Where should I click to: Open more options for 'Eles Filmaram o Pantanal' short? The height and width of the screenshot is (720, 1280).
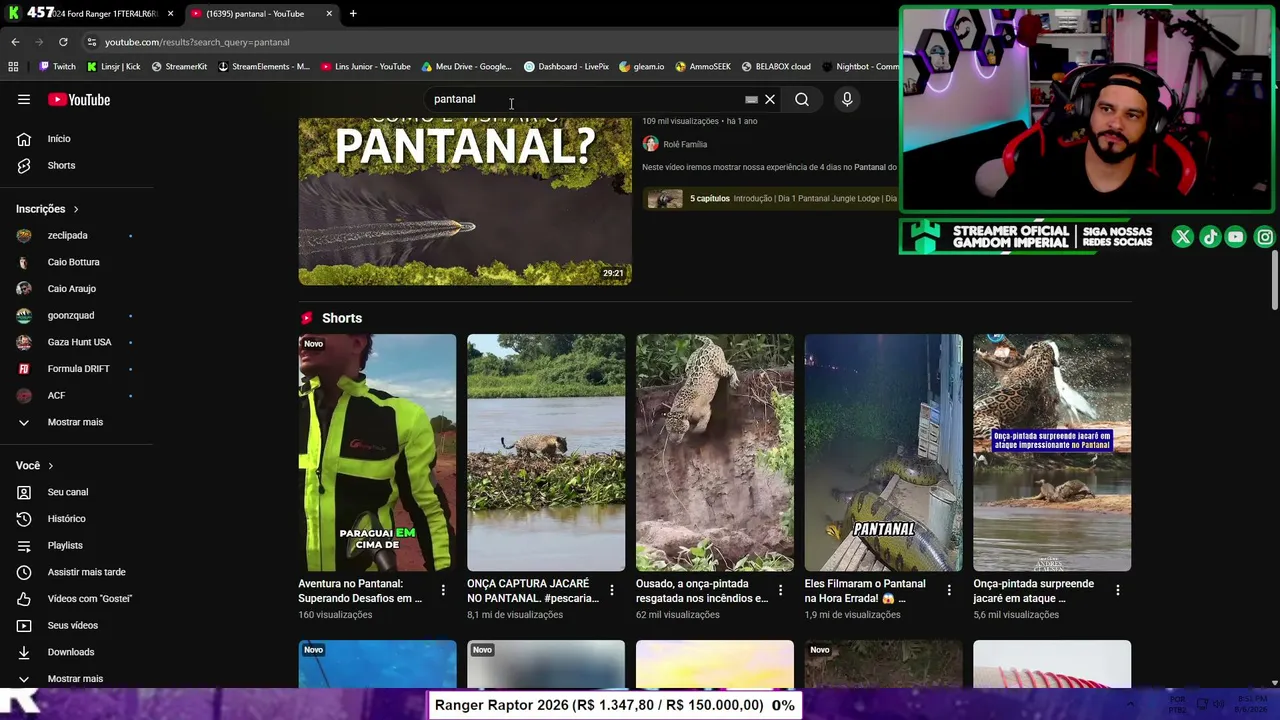[949, 590]
